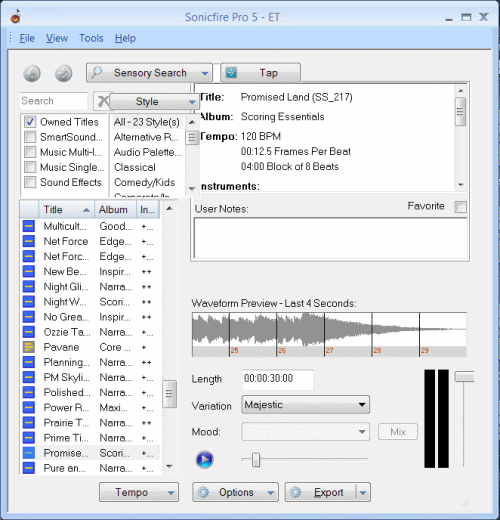Image resolution: width=500 pixels, height=520 pixels.
Task: Click the track icon beside Pure an...
Action: click(29, 468)
